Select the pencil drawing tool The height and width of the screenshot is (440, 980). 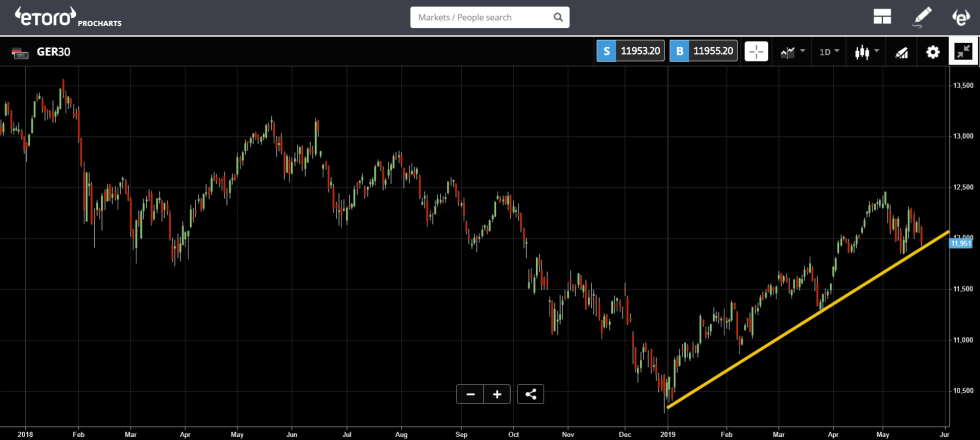(922, 17)
